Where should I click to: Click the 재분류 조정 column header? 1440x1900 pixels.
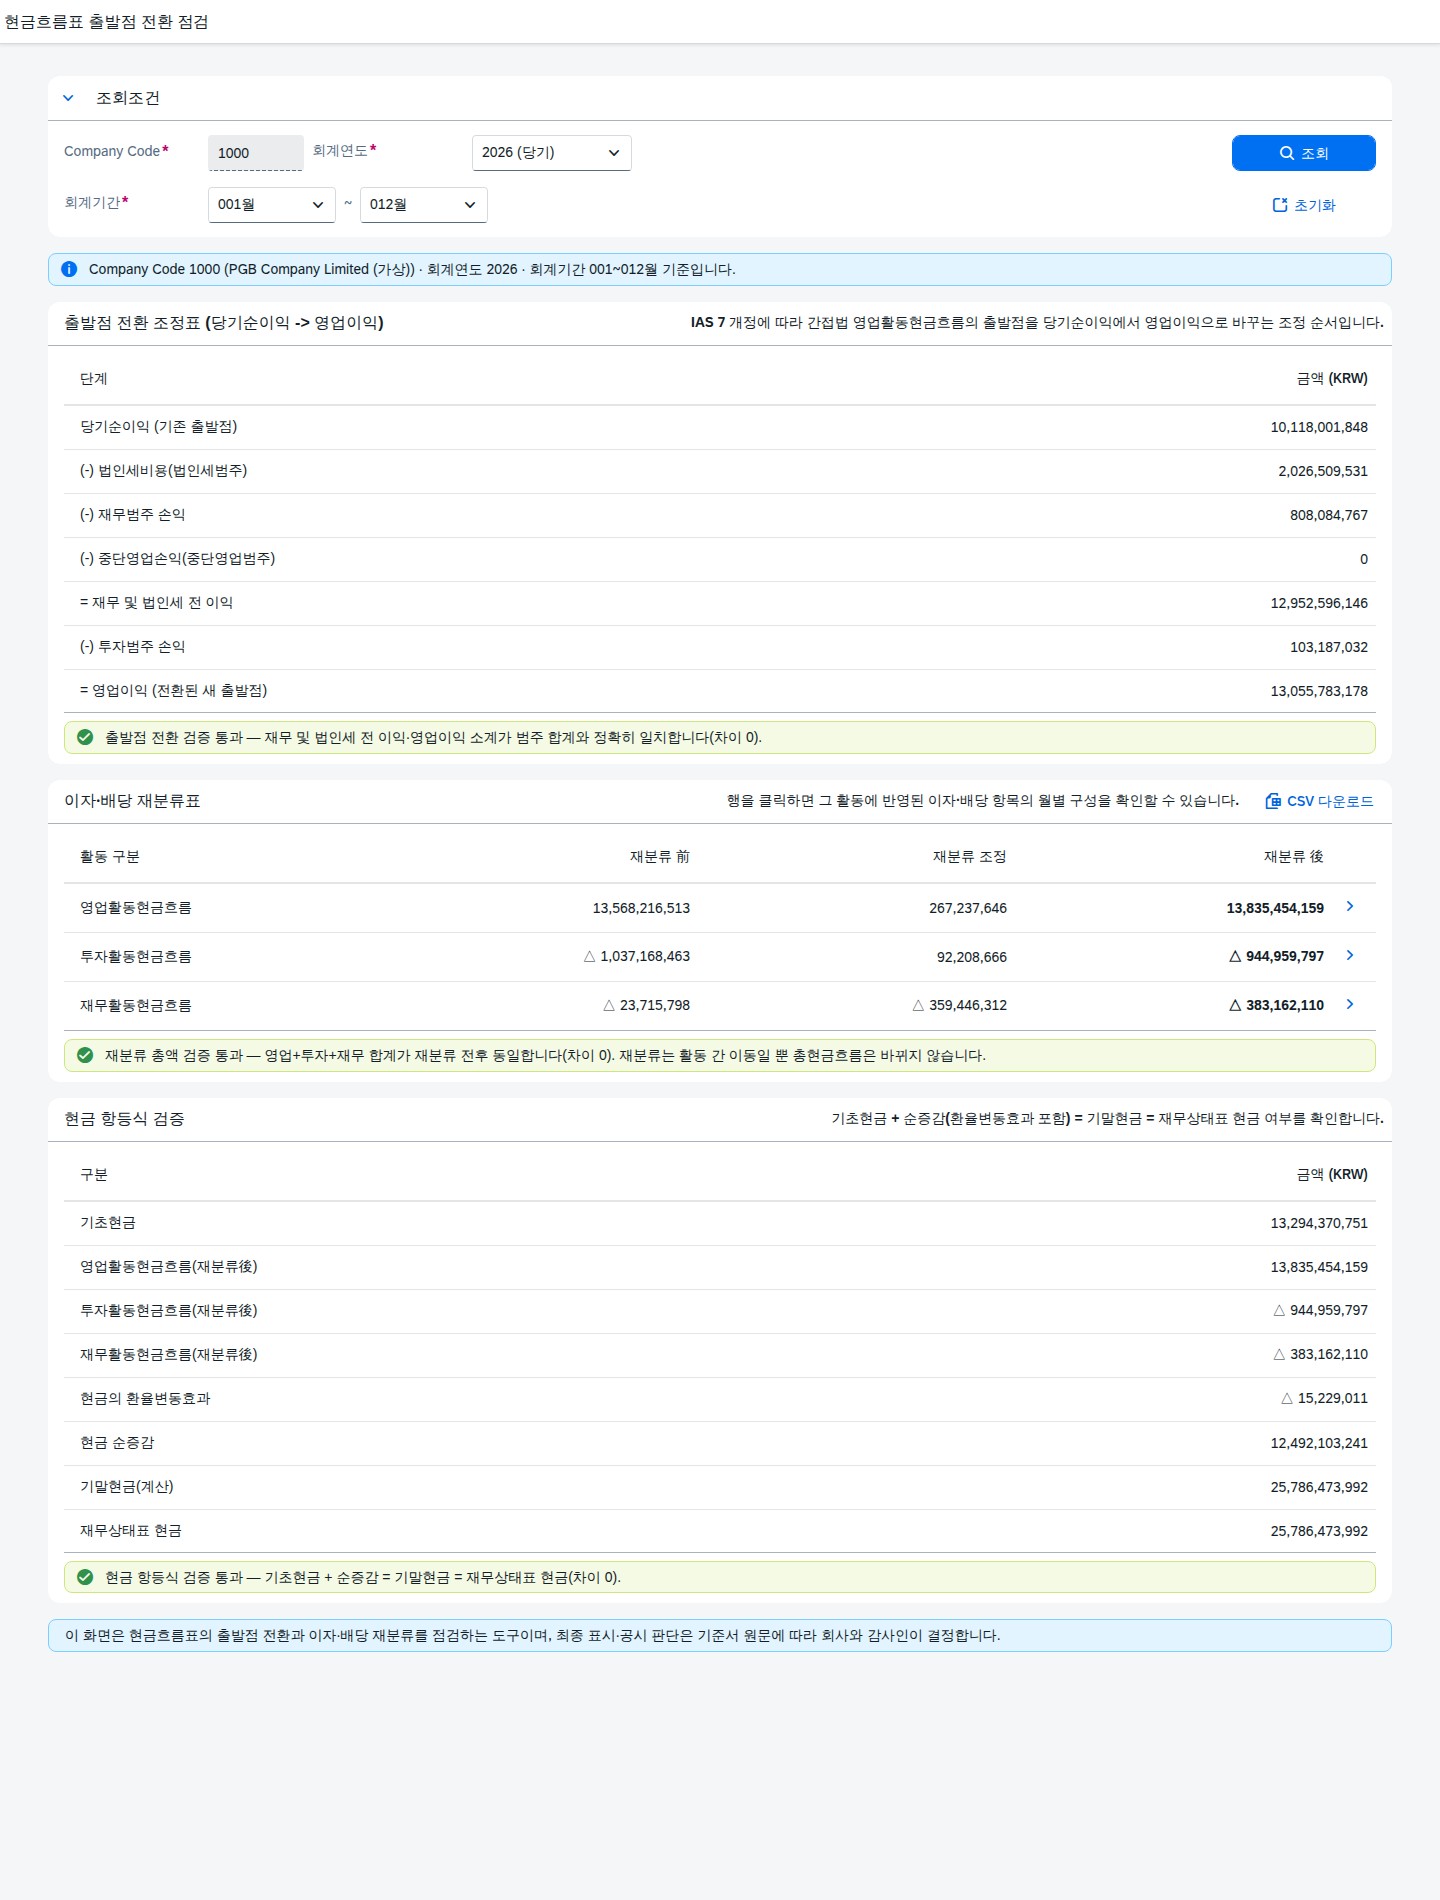pos(969,857)
